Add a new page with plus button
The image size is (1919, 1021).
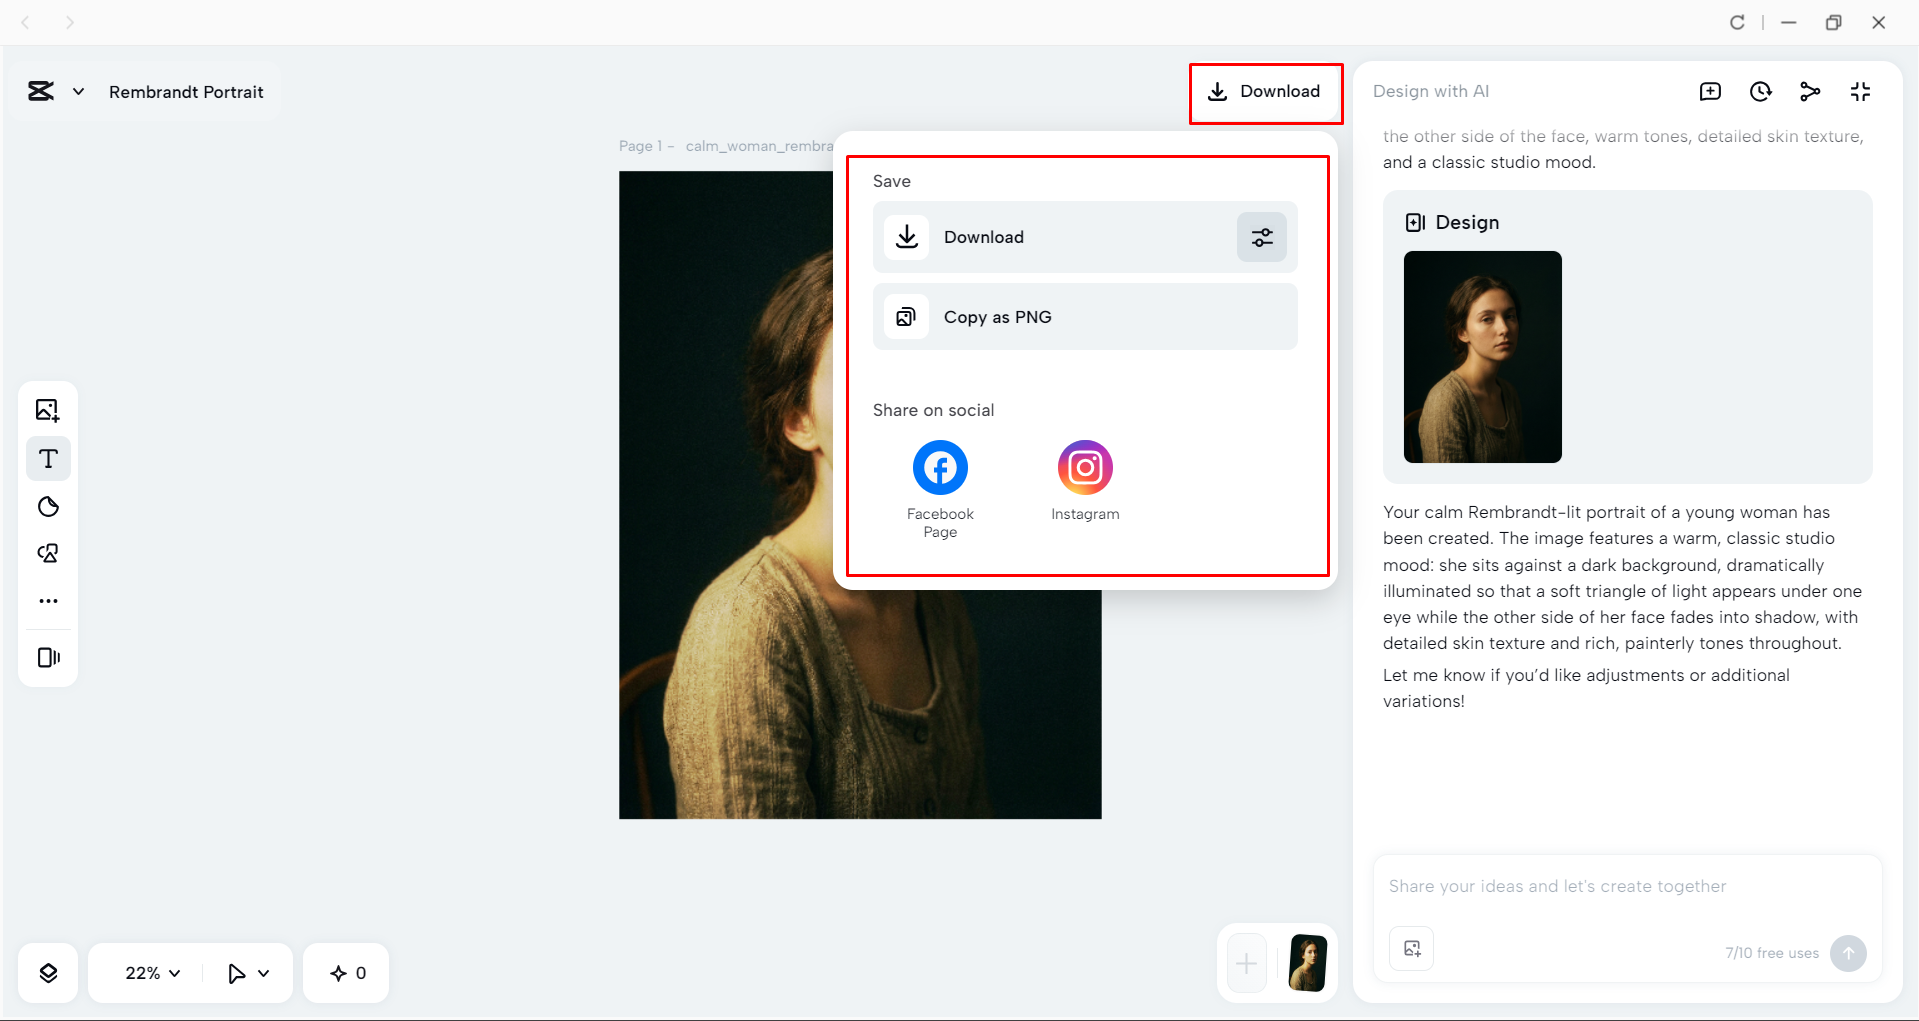click(1247, 964)
